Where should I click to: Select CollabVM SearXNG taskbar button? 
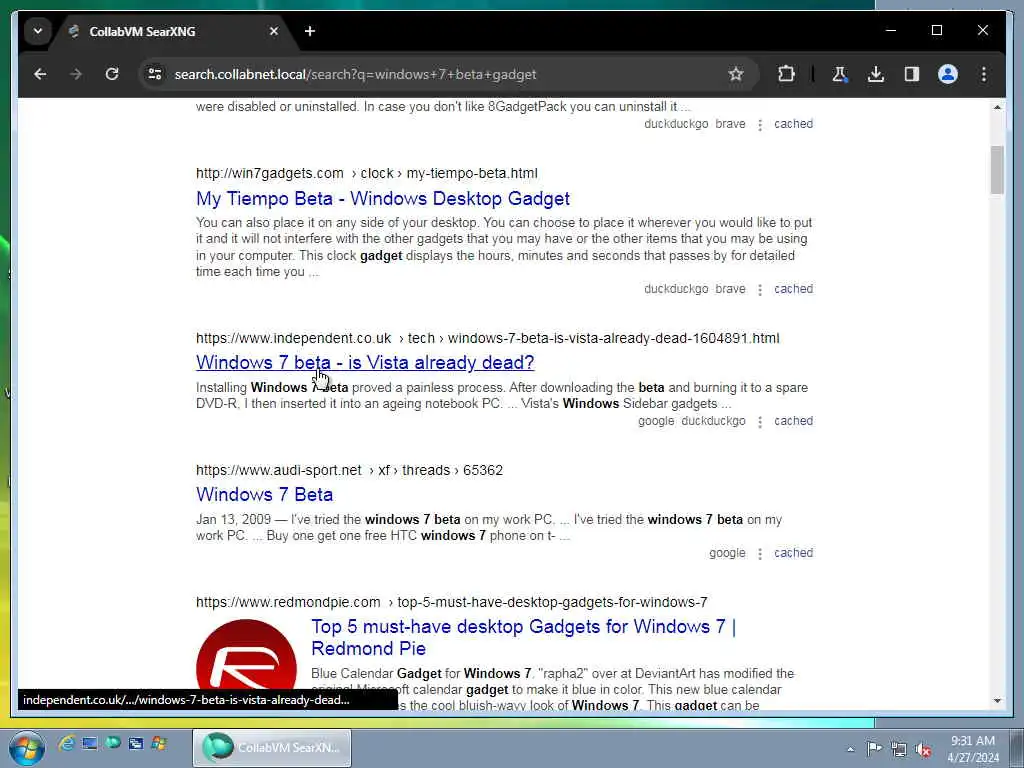(272, 748)
